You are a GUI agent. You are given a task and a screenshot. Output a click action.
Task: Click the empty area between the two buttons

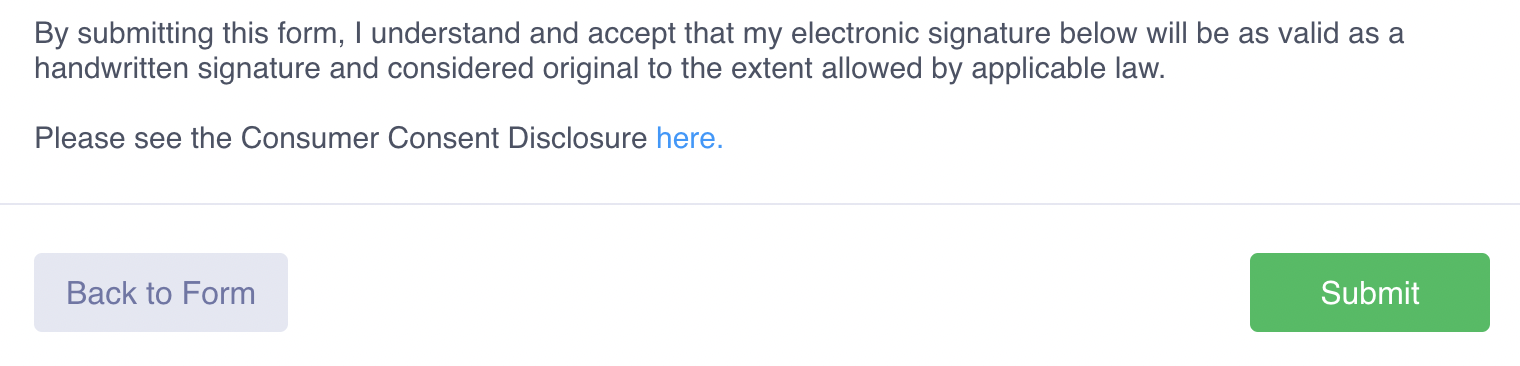click(x=769, y=292)
